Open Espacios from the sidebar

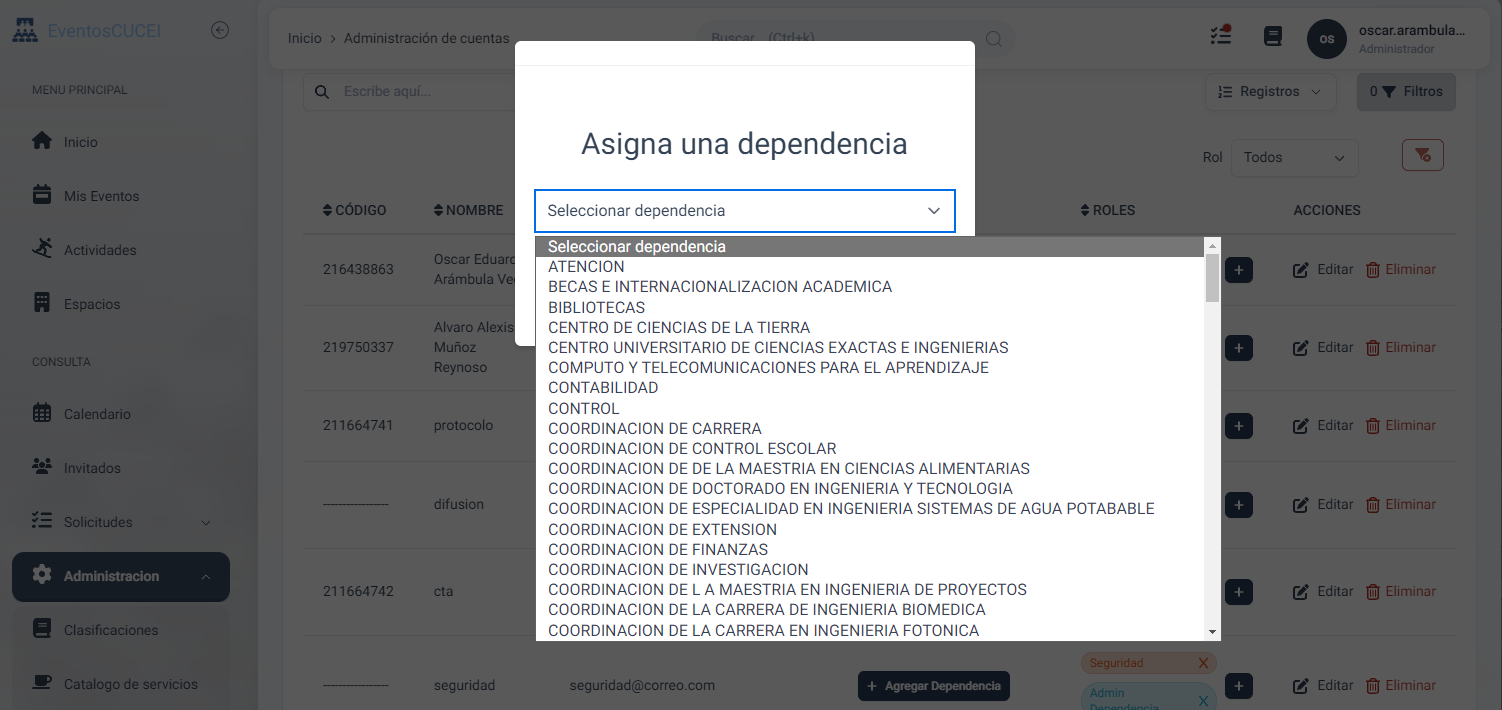[x=90, y=303]
